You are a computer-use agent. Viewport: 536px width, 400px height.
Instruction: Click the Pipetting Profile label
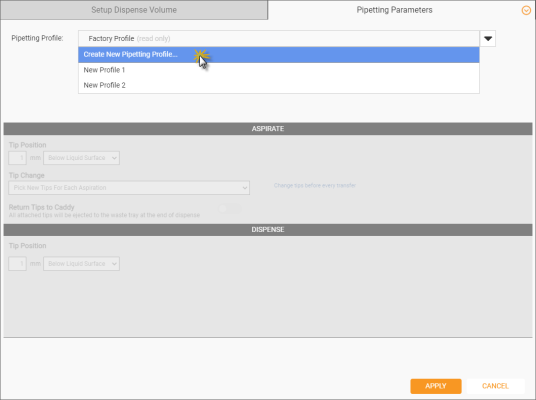[x=37, y=38]
